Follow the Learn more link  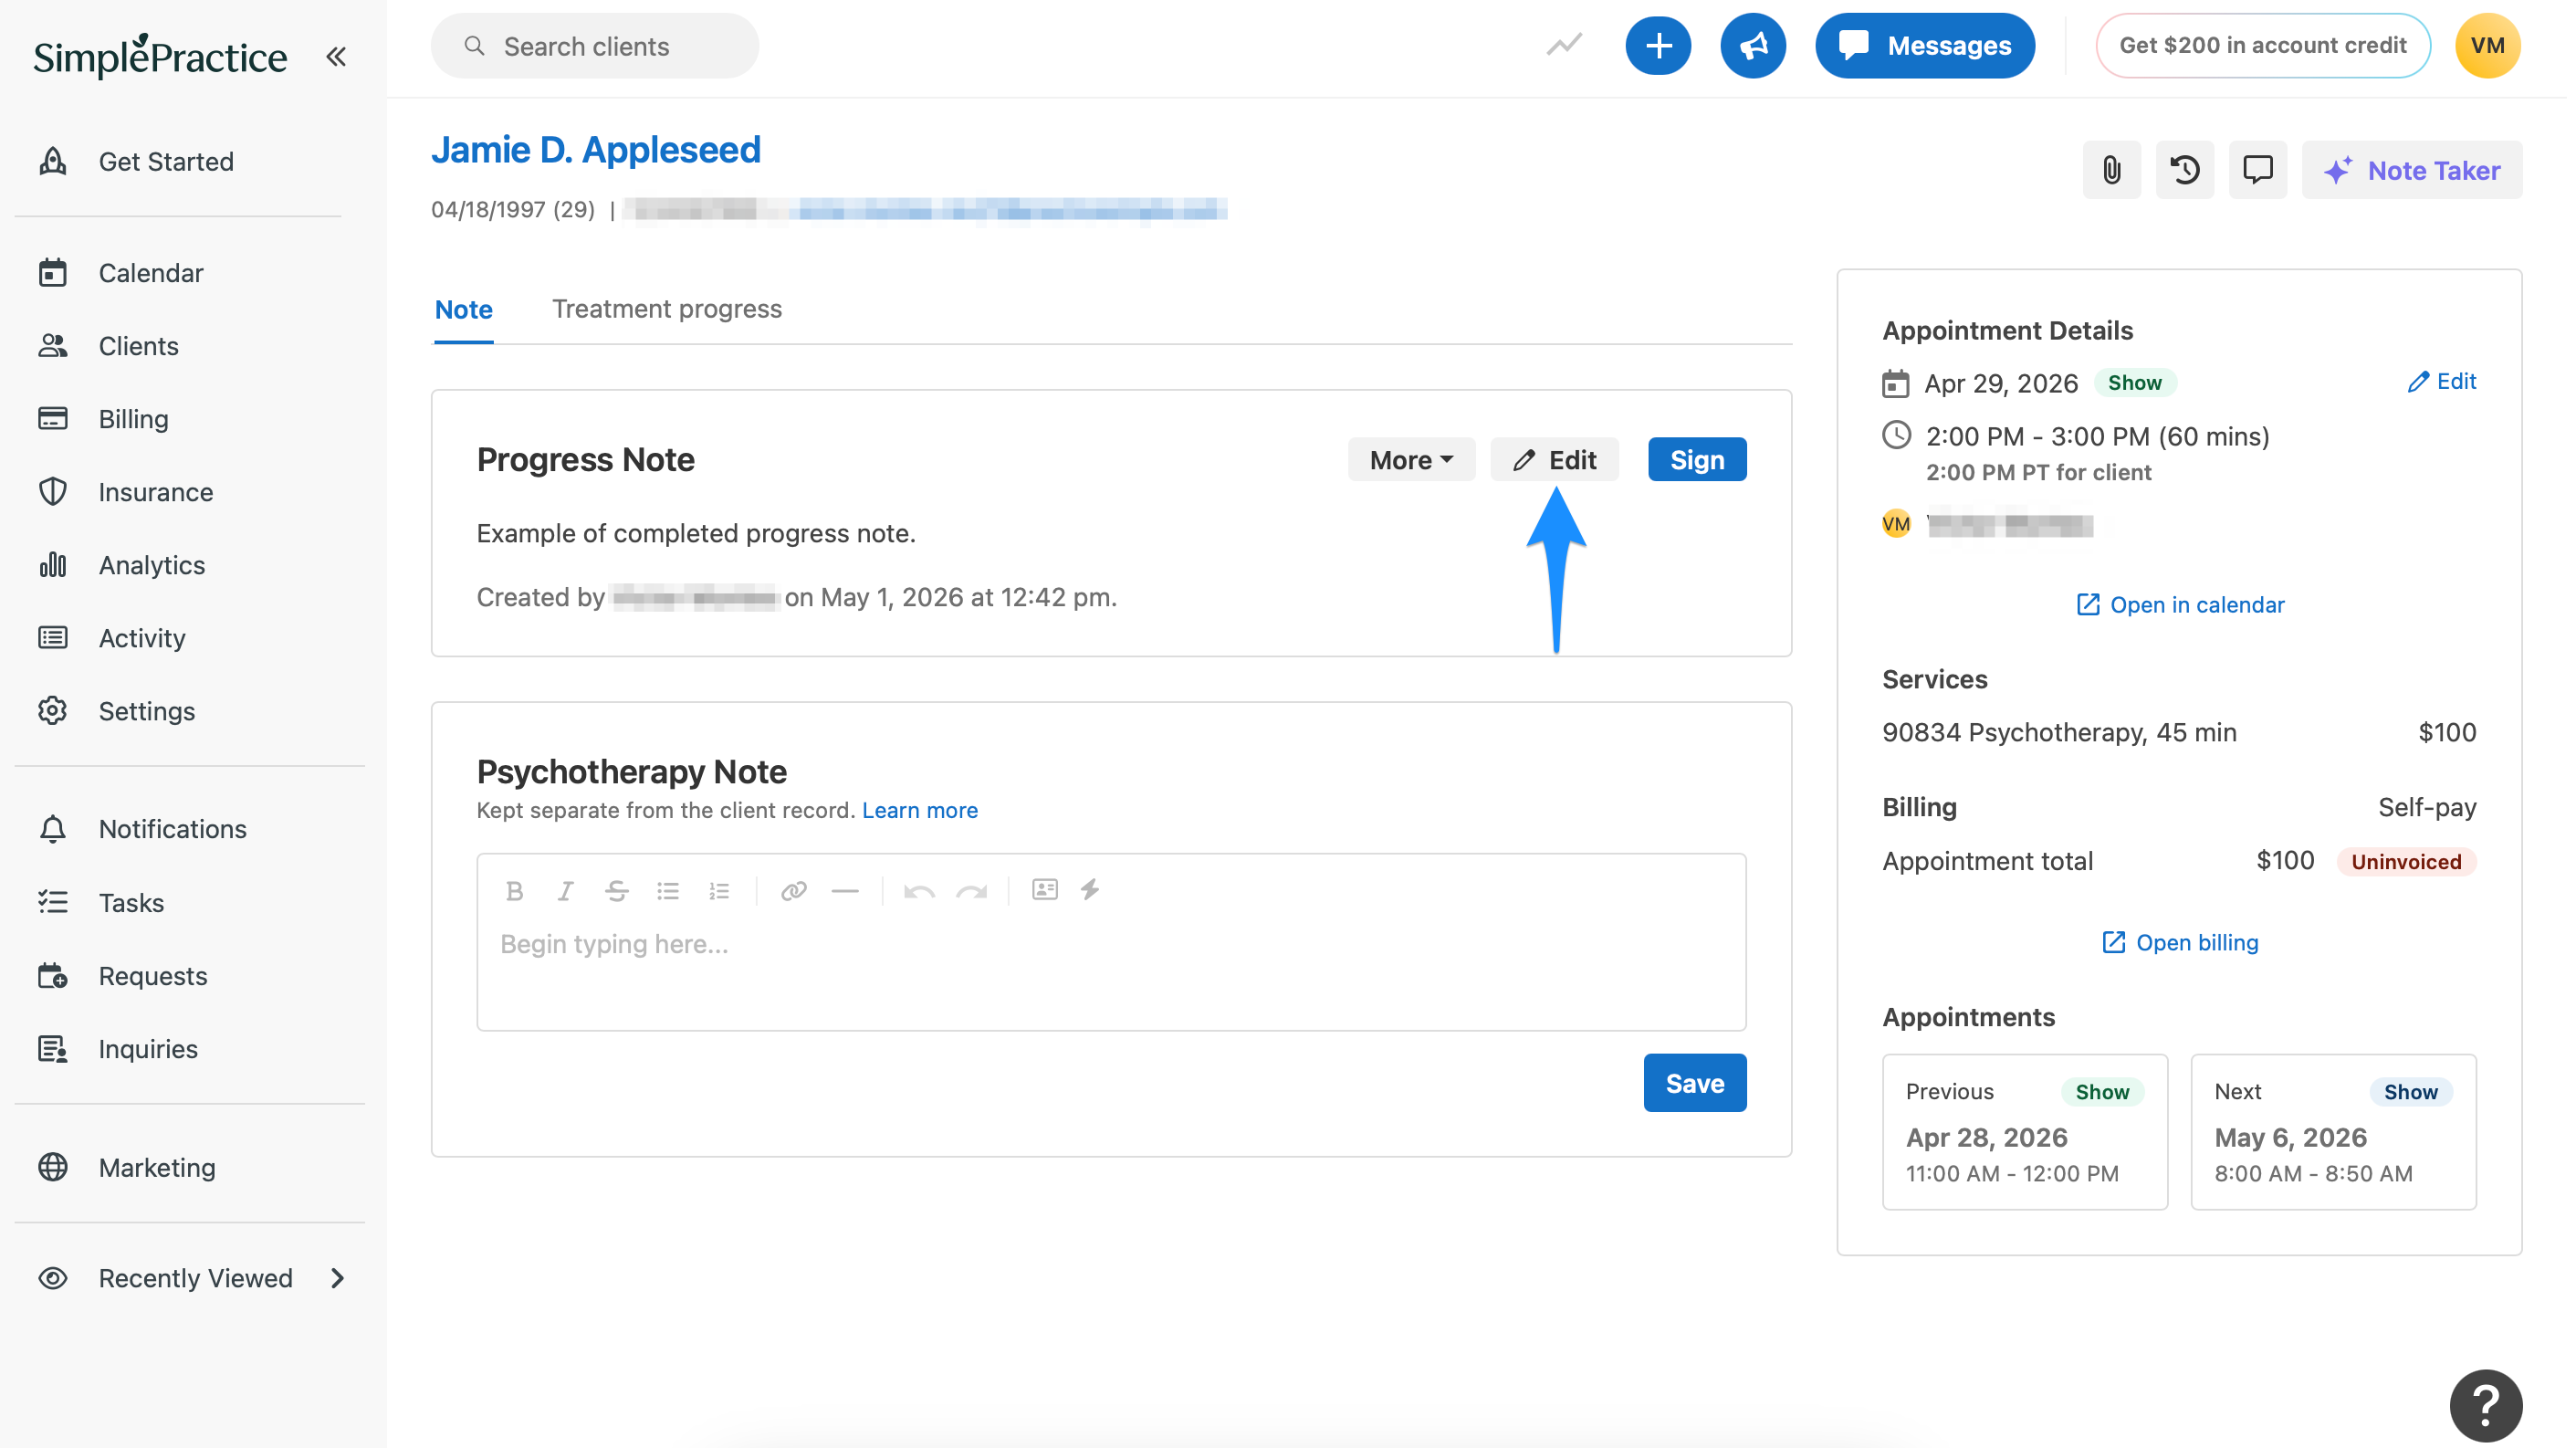tap(920, 810)
